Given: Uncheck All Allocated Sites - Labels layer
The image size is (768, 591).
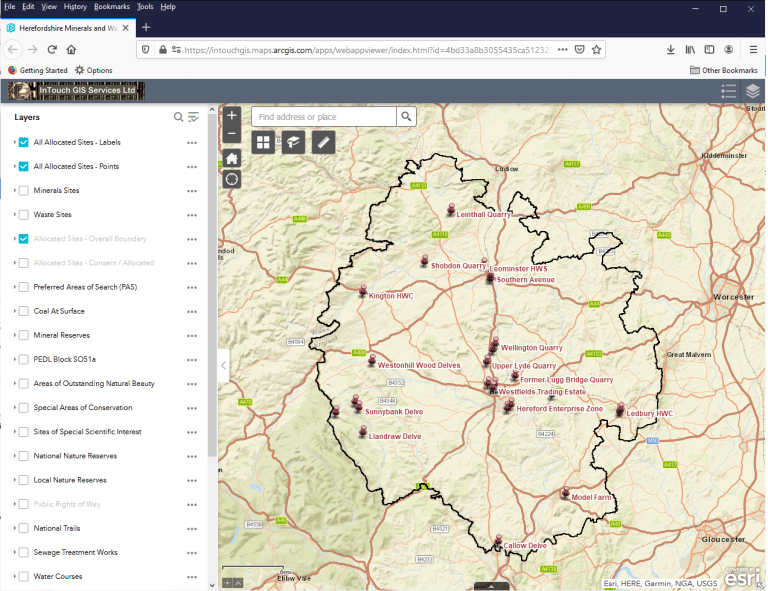Looking at the screenshot, I should [x=24, y=142].
